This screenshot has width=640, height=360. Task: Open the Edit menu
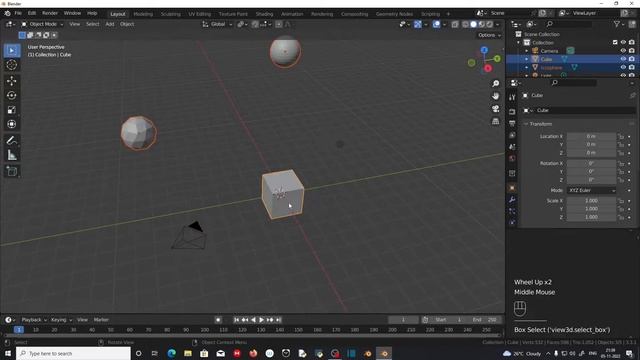pyautogui.click(x=32, y=13)
